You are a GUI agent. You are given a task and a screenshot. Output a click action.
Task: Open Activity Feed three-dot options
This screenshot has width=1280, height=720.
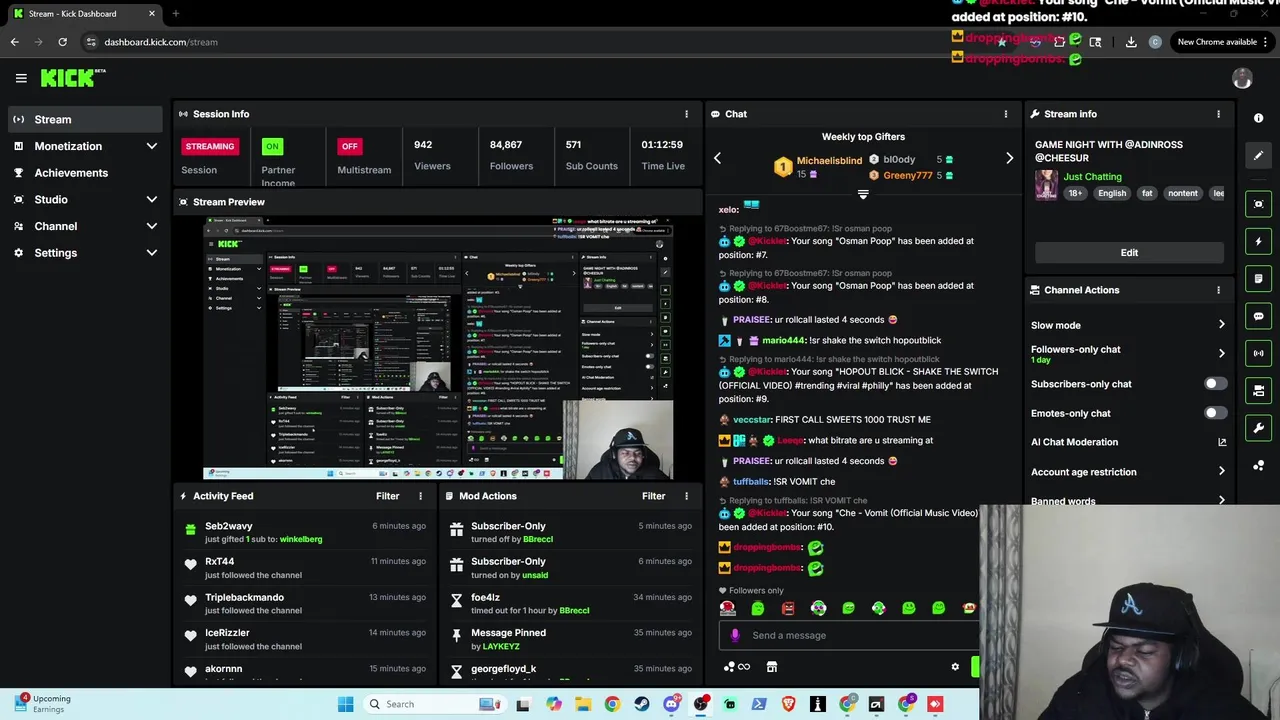(x=420, y=496)
